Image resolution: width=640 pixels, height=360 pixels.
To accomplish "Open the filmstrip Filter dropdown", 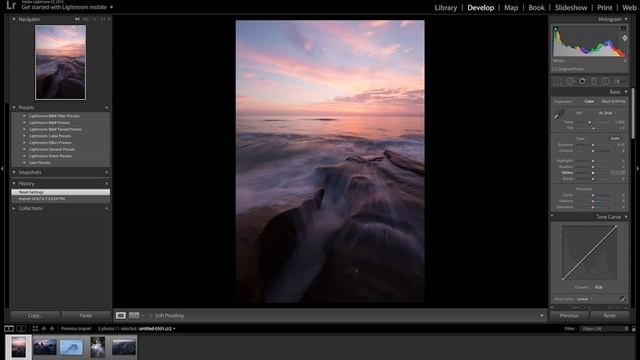I will point(604,329).
